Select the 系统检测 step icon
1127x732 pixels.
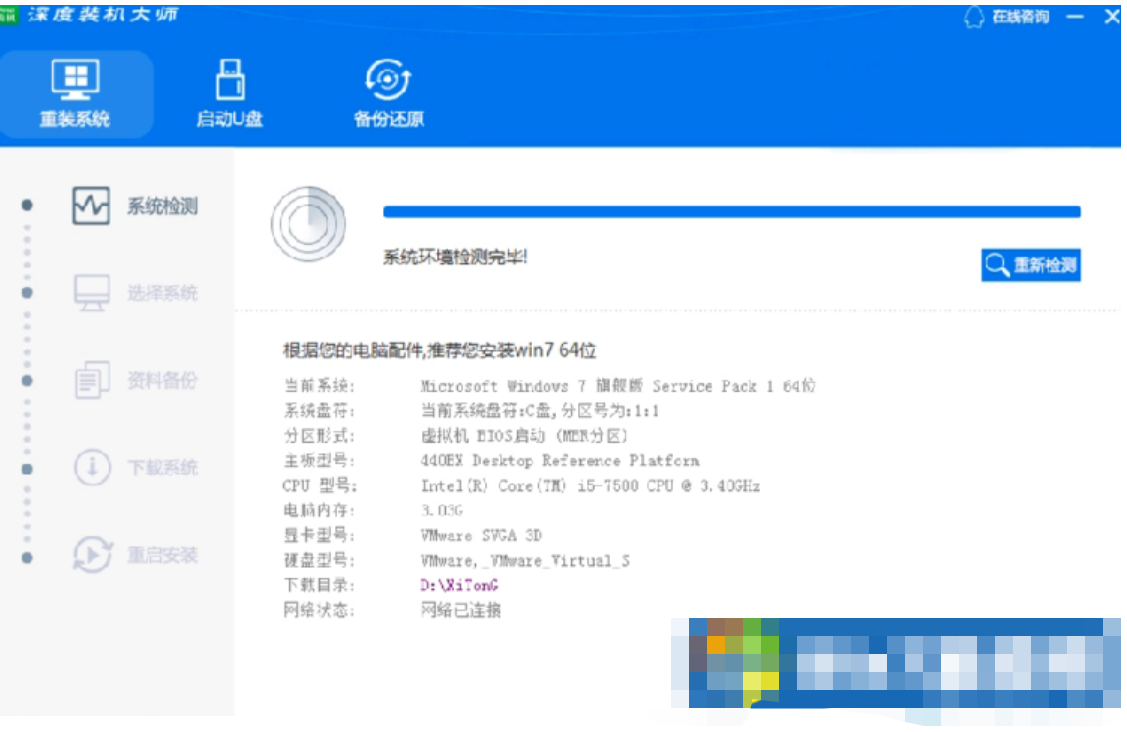click(x=91, y=206)
